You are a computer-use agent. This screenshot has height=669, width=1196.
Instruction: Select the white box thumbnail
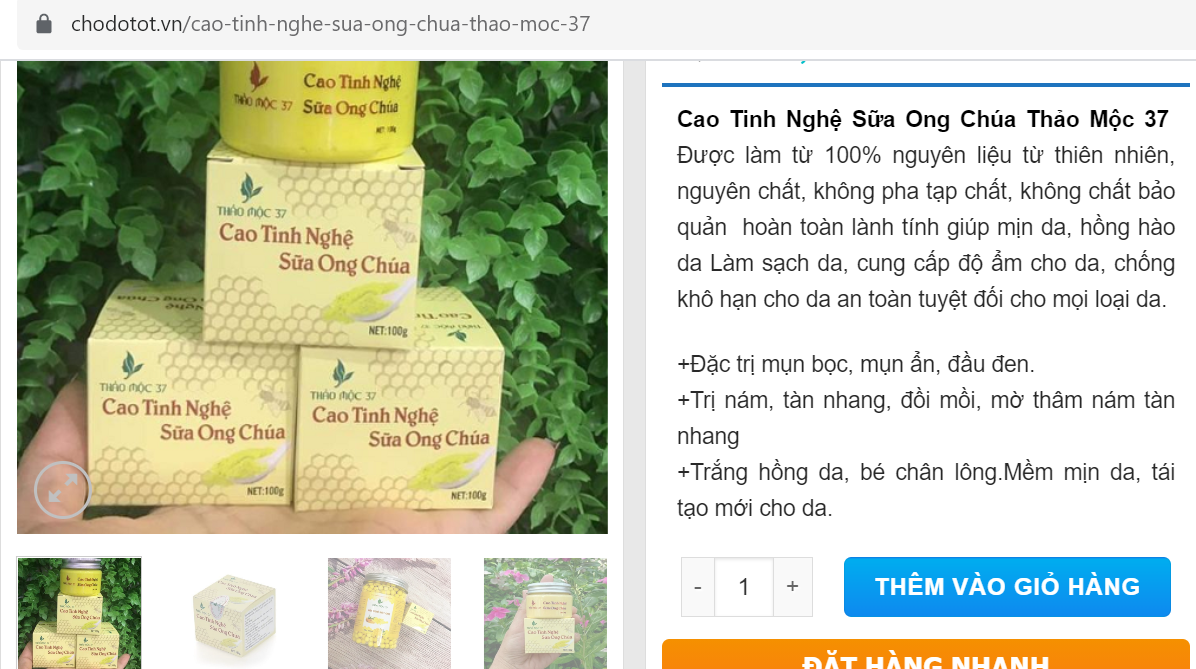tap(234, 613)
